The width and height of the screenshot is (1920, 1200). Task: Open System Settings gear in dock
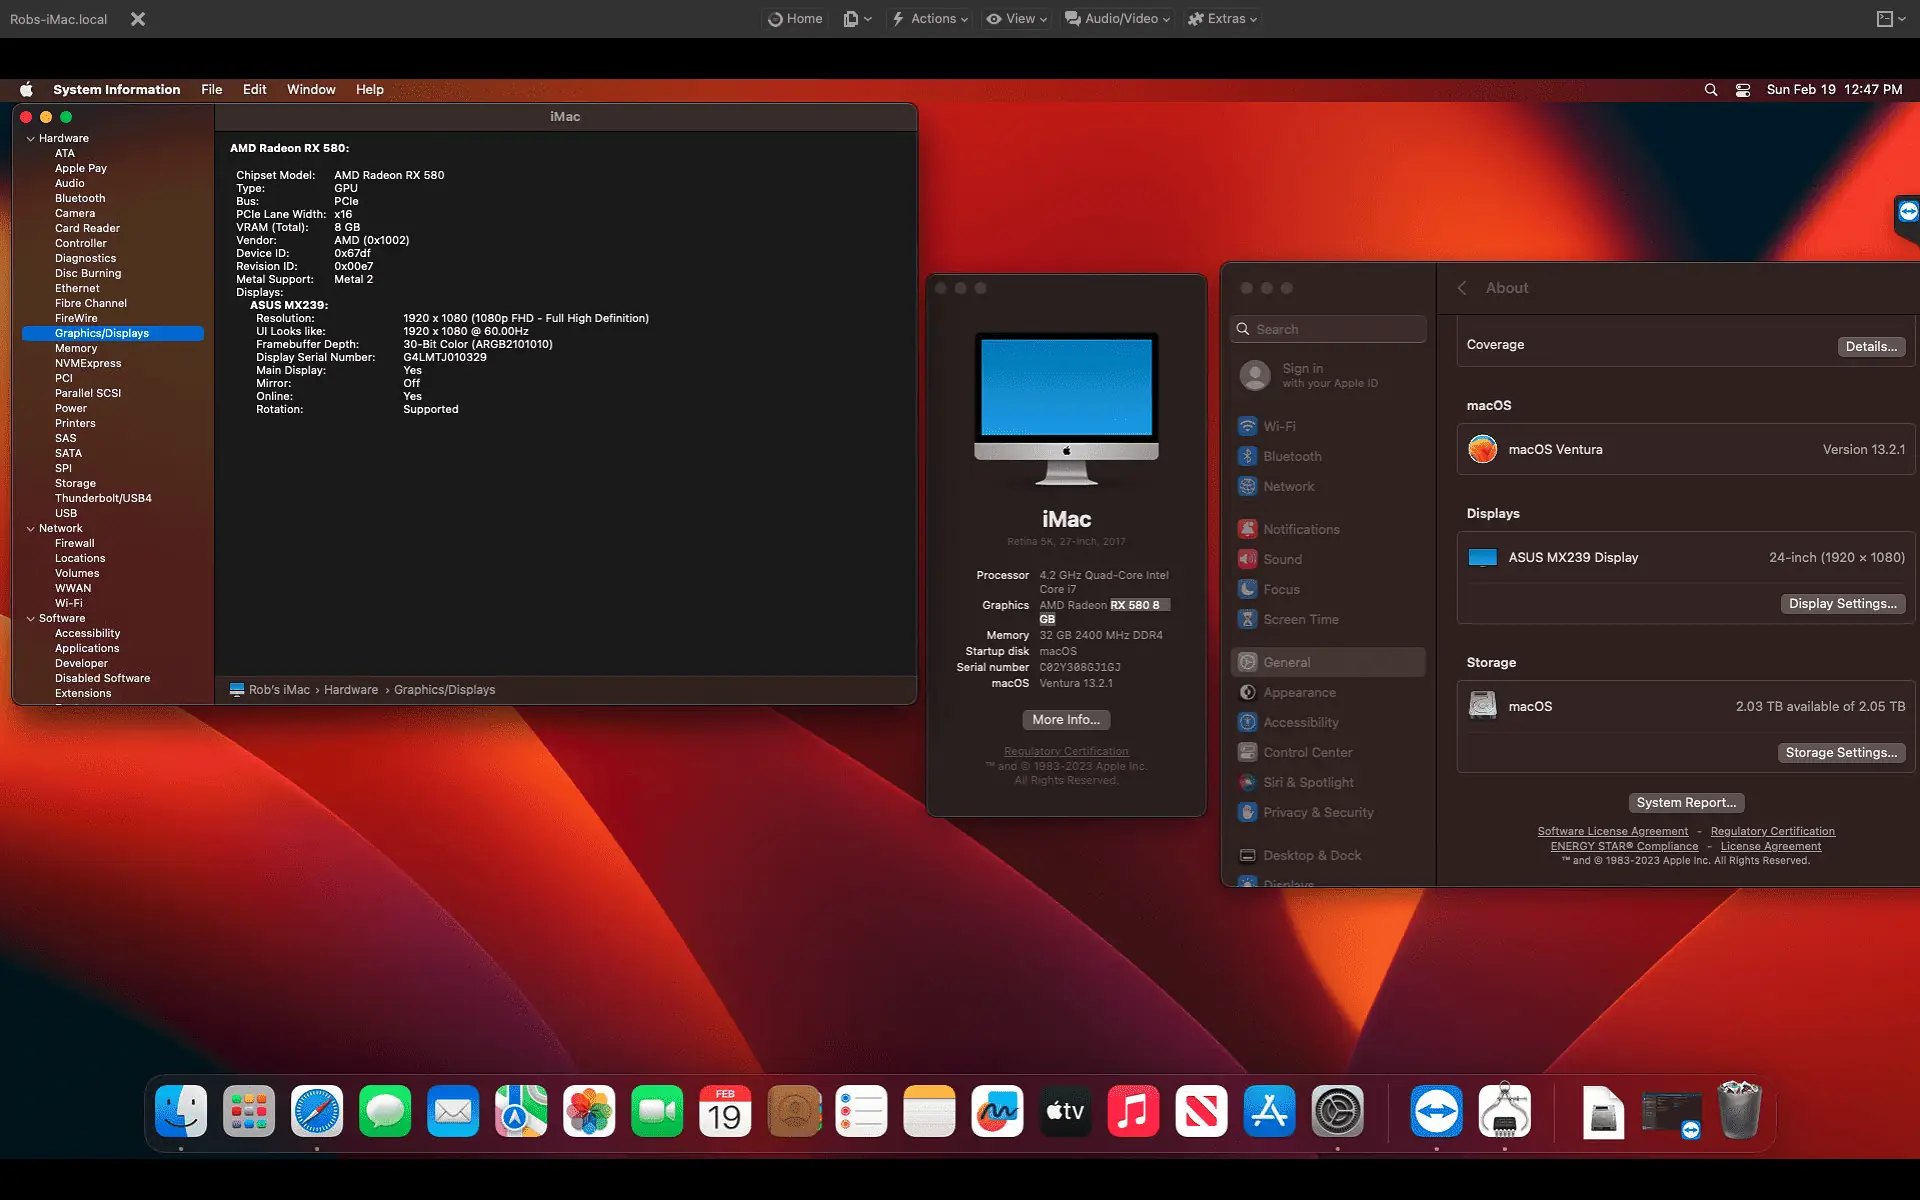pos(1337,1111)
